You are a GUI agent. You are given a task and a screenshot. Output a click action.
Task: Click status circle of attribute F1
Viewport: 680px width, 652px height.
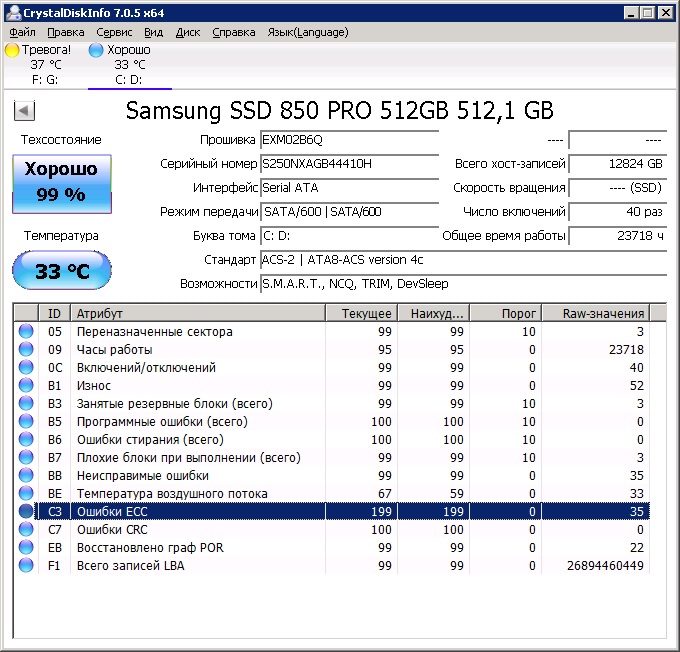coord(26,565)
